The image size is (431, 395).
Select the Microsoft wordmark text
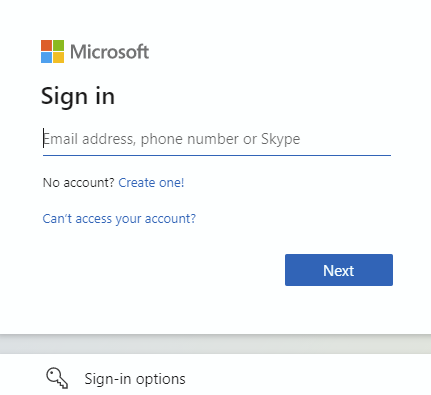click(x=109, y=52)
